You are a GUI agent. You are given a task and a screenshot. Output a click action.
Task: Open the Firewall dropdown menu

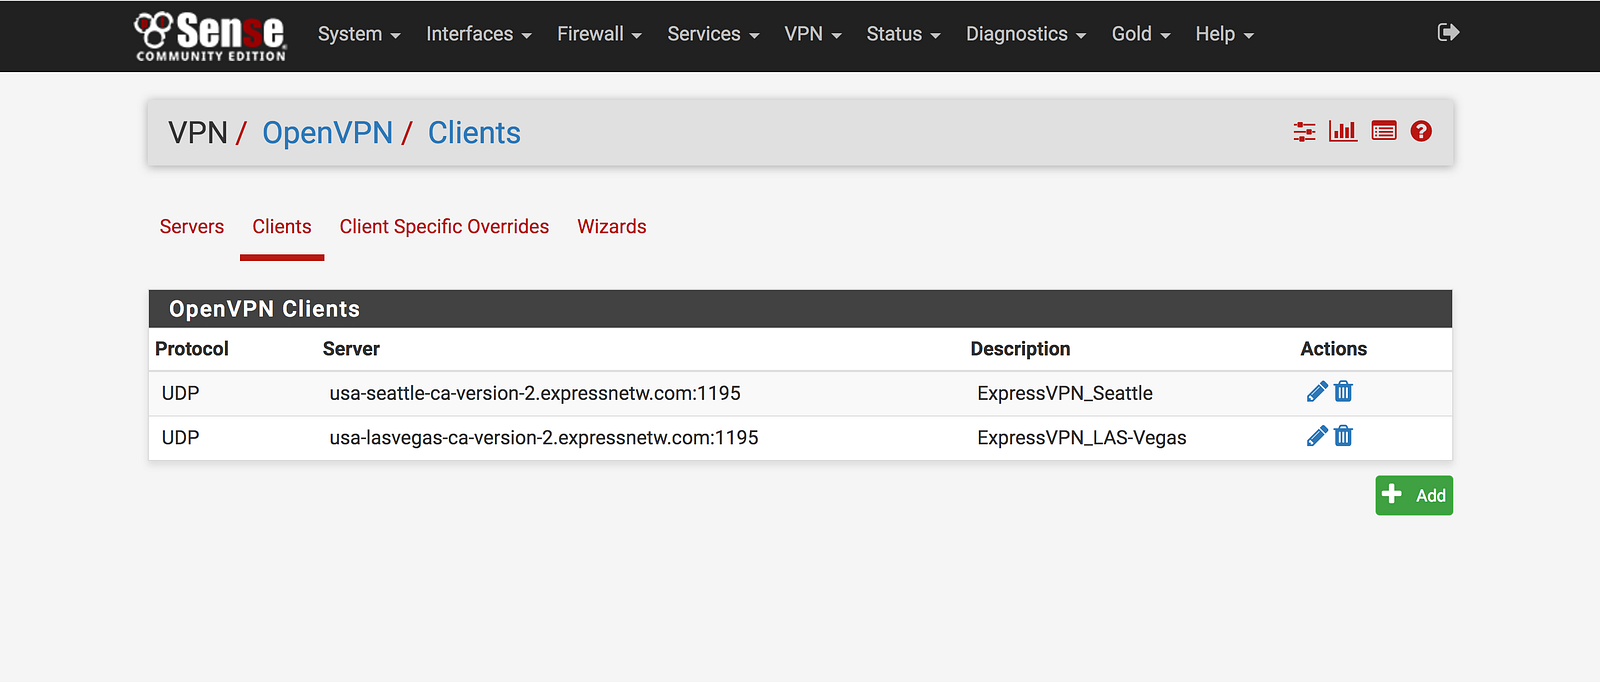click(599, 34)
